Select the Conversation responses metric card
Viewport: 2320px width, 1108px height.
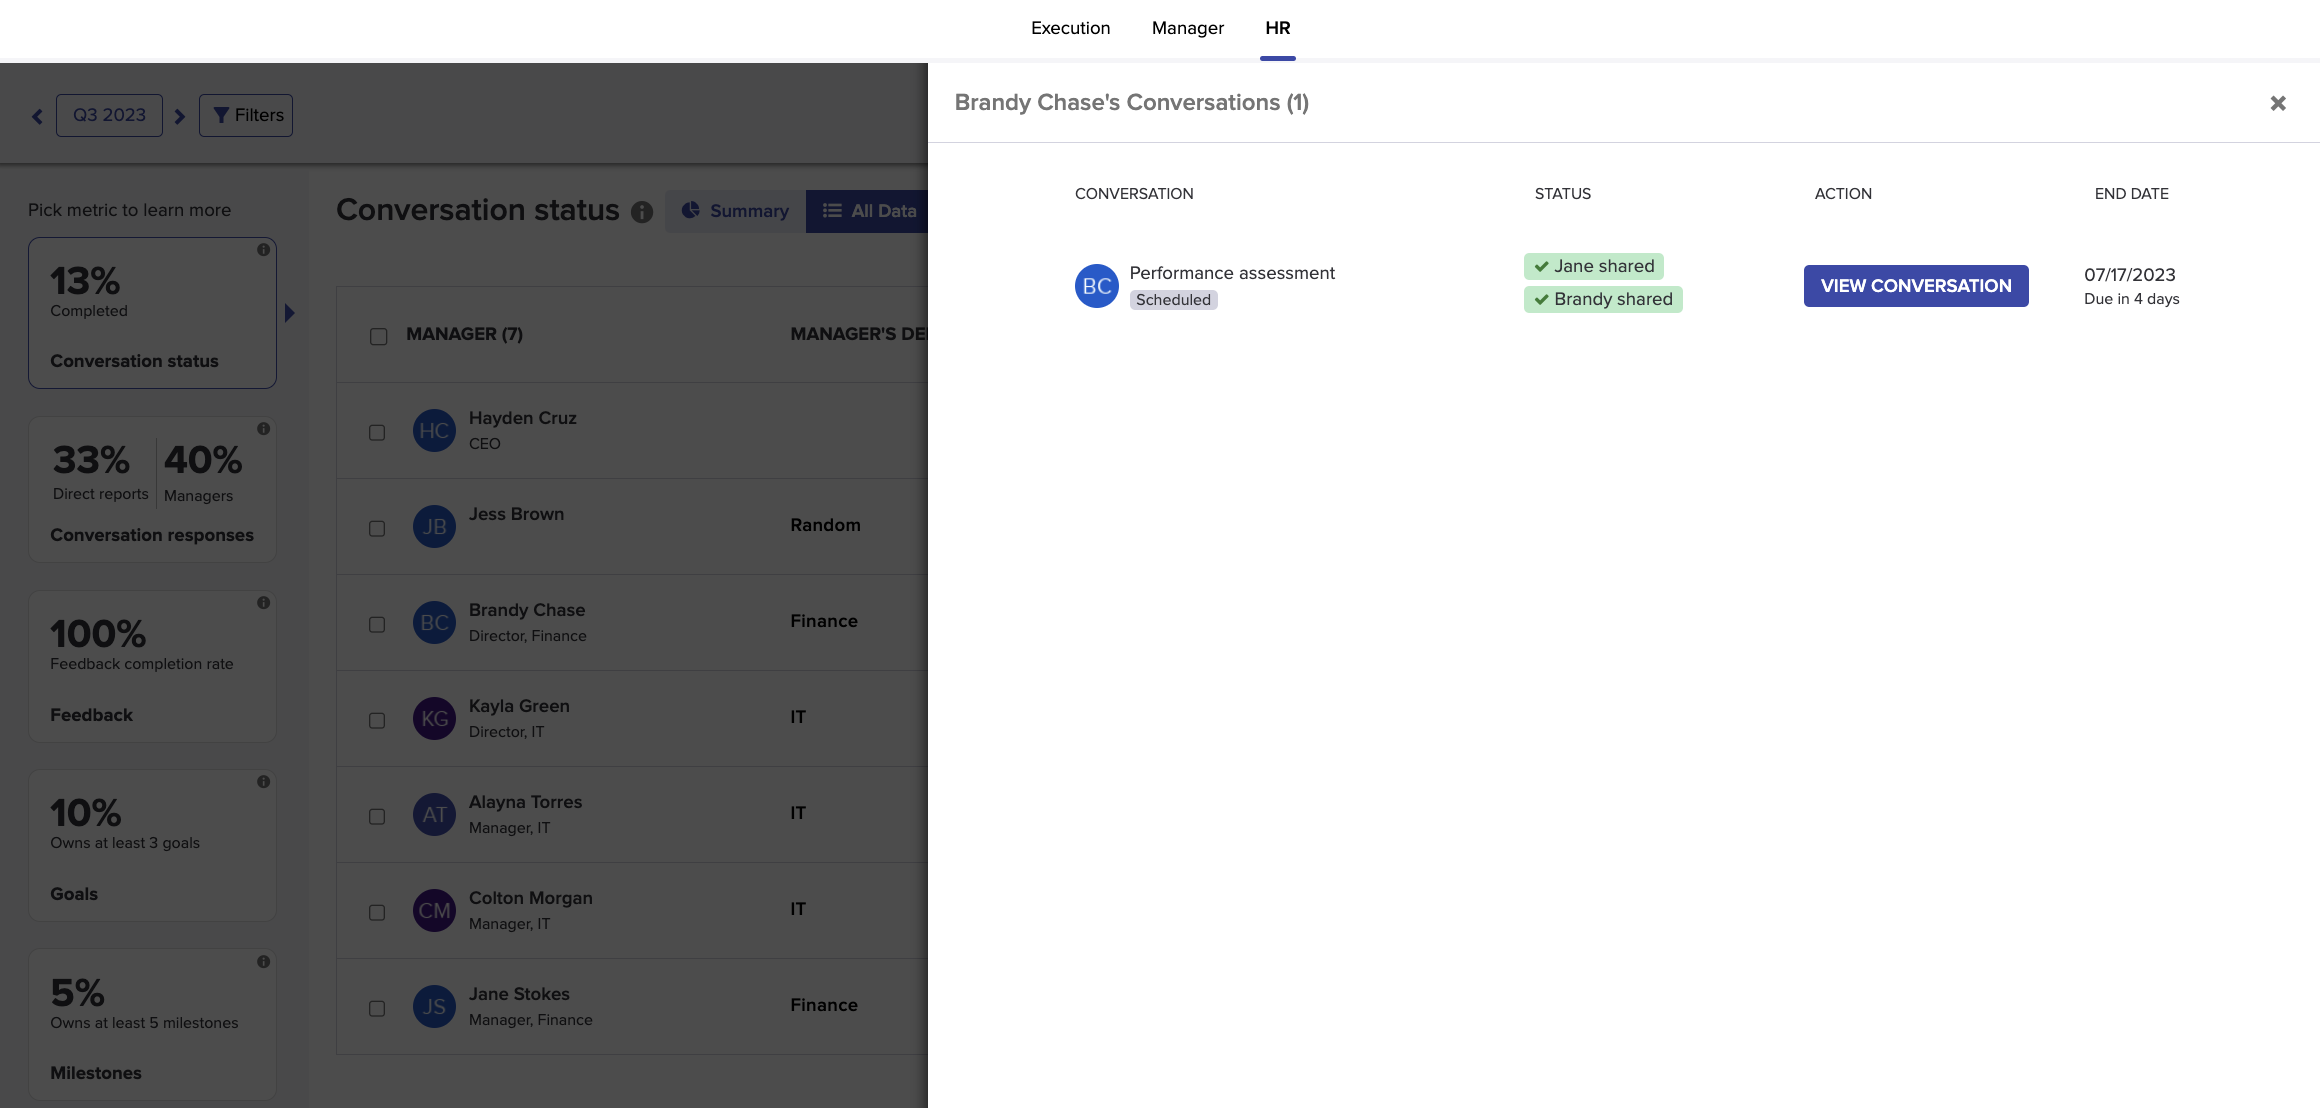(x=152, y=489)
